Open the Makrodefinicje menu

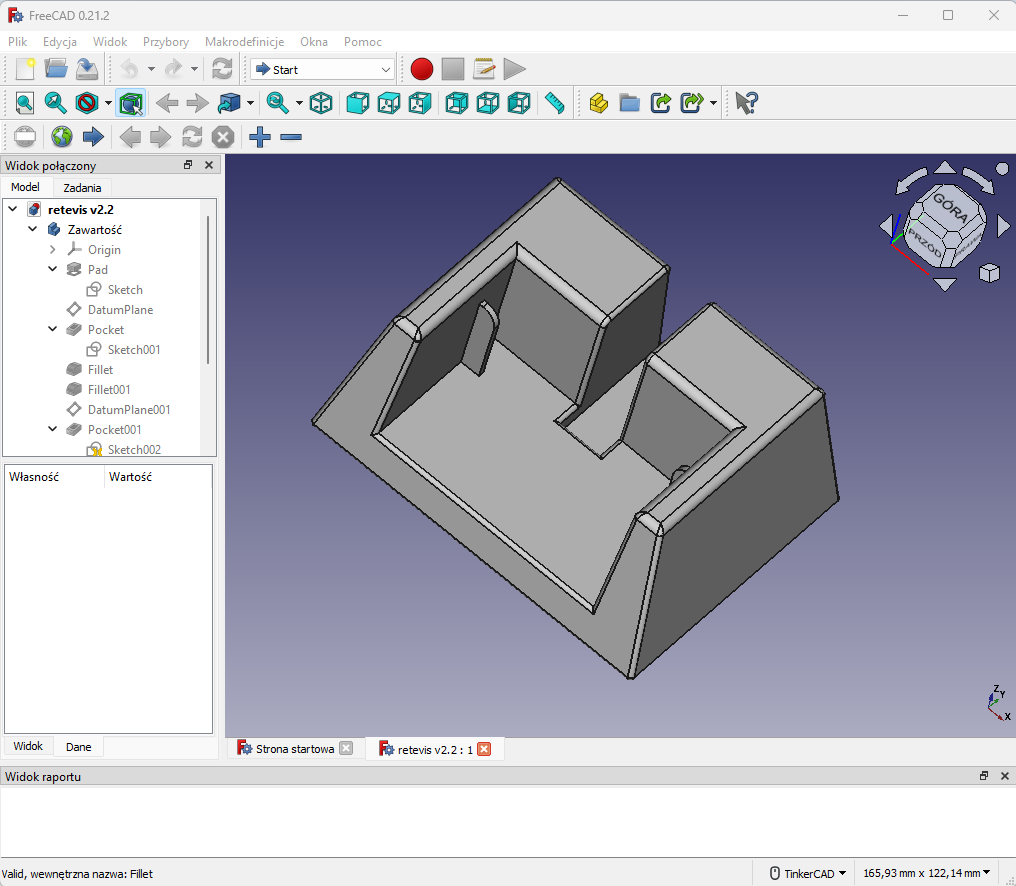(x=244, y=42)
